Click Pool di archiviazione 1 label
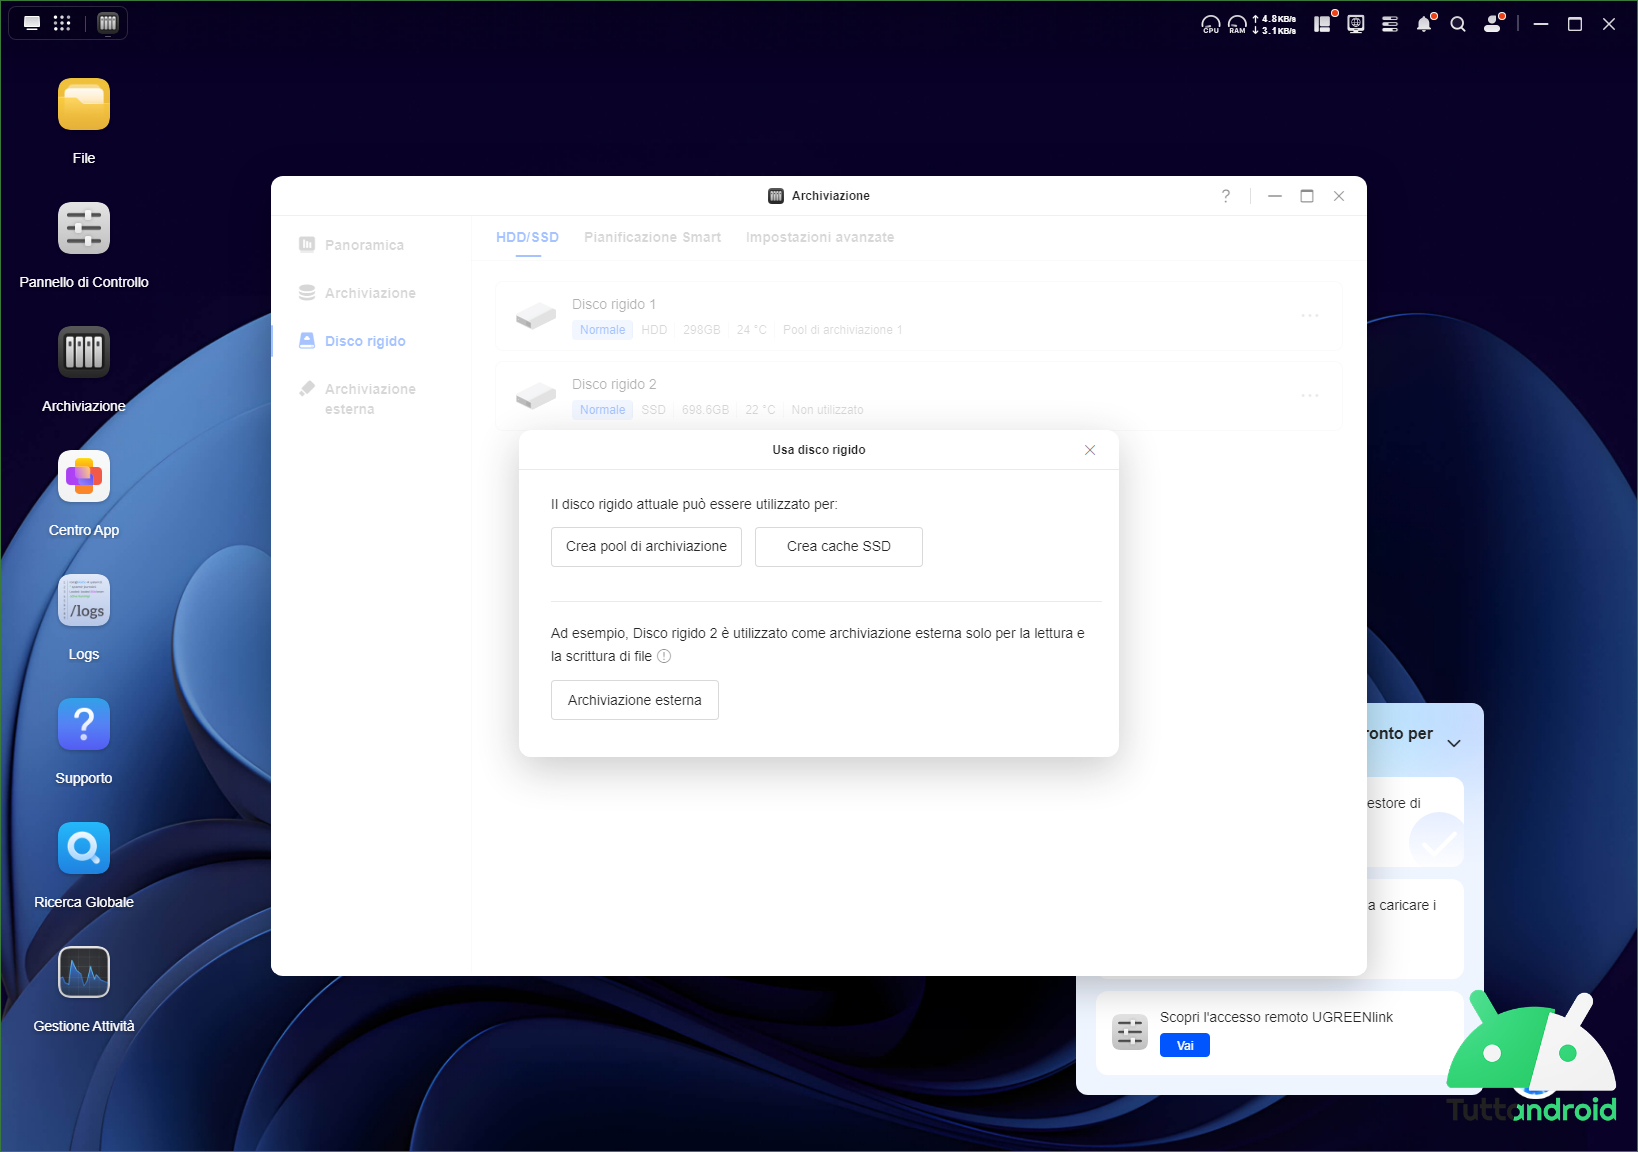Image resolution: width=1638 pixels, height=1152 pixels. click(843, 330)
